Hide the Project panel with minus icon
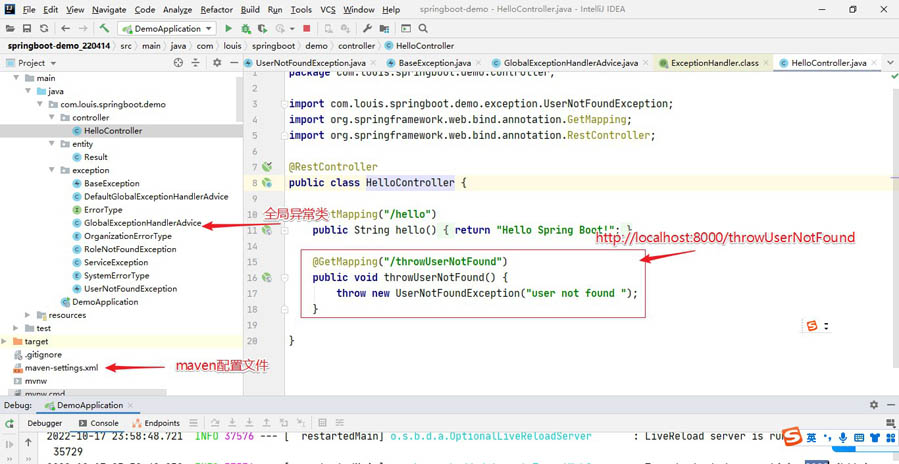Screen dimensions: 899x464 click(233, 63)
